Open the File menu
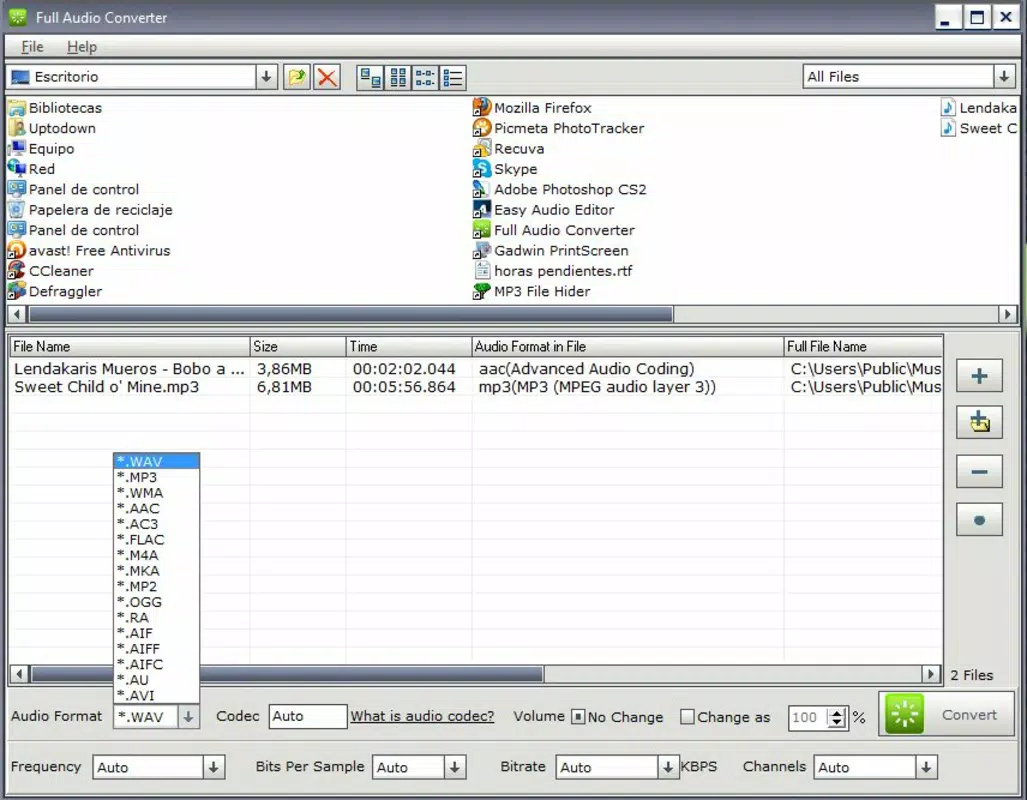1027x800 pixels. point(32,47)
